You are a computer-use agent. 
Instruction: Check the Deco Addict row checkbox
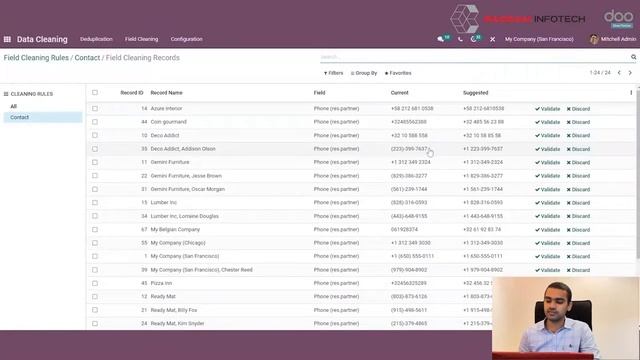pyautogui.click(x=95, y=136)
